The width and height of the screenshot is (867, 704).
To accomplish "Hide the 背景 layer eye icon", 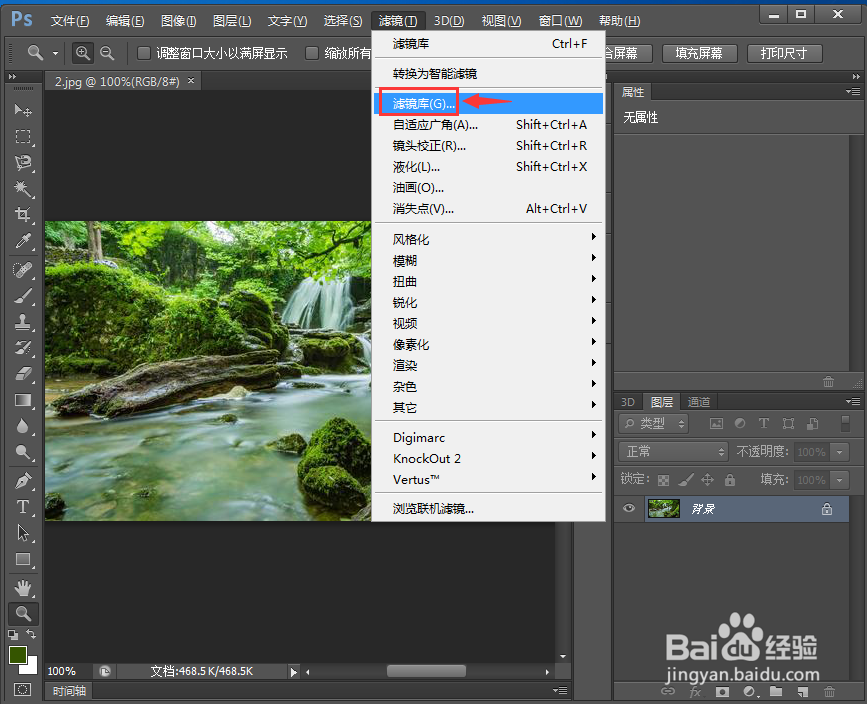I will (629, 508).
